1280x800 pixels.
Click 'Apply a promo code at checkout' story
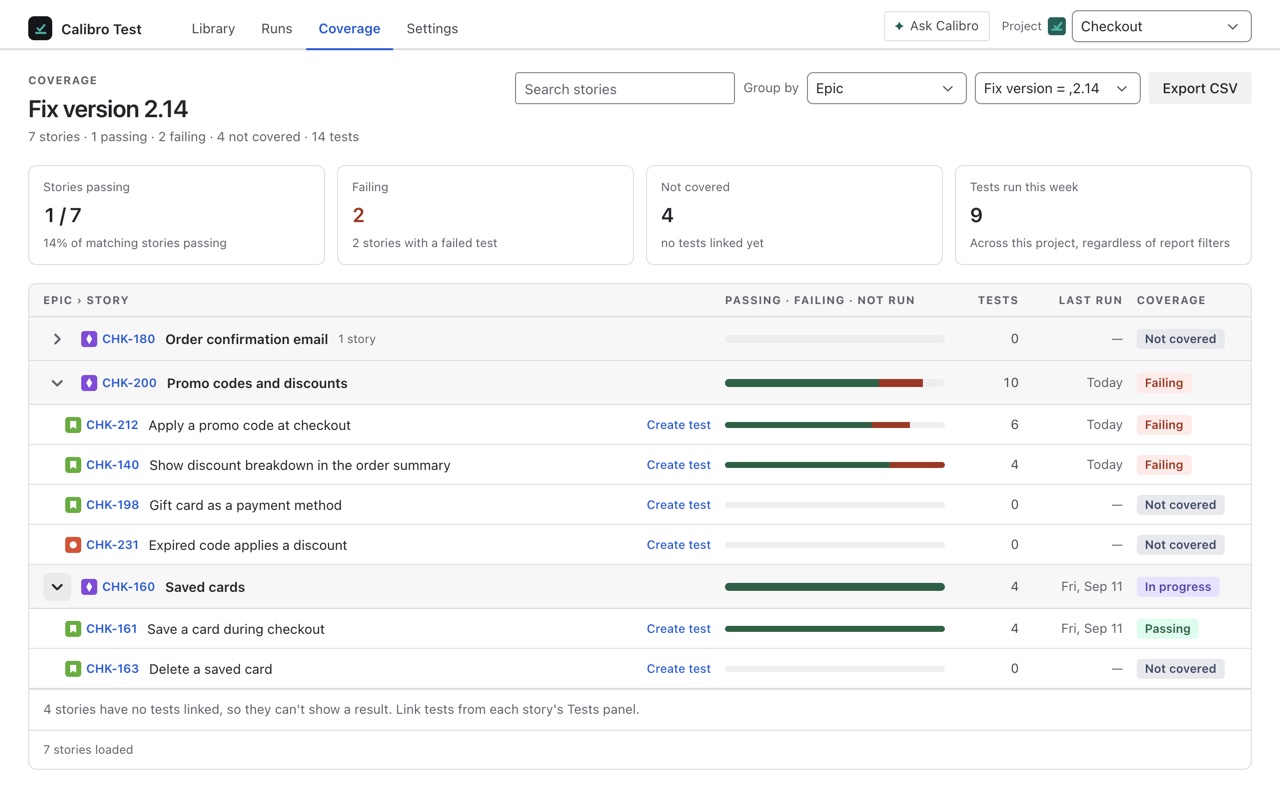tap(249, 425)
